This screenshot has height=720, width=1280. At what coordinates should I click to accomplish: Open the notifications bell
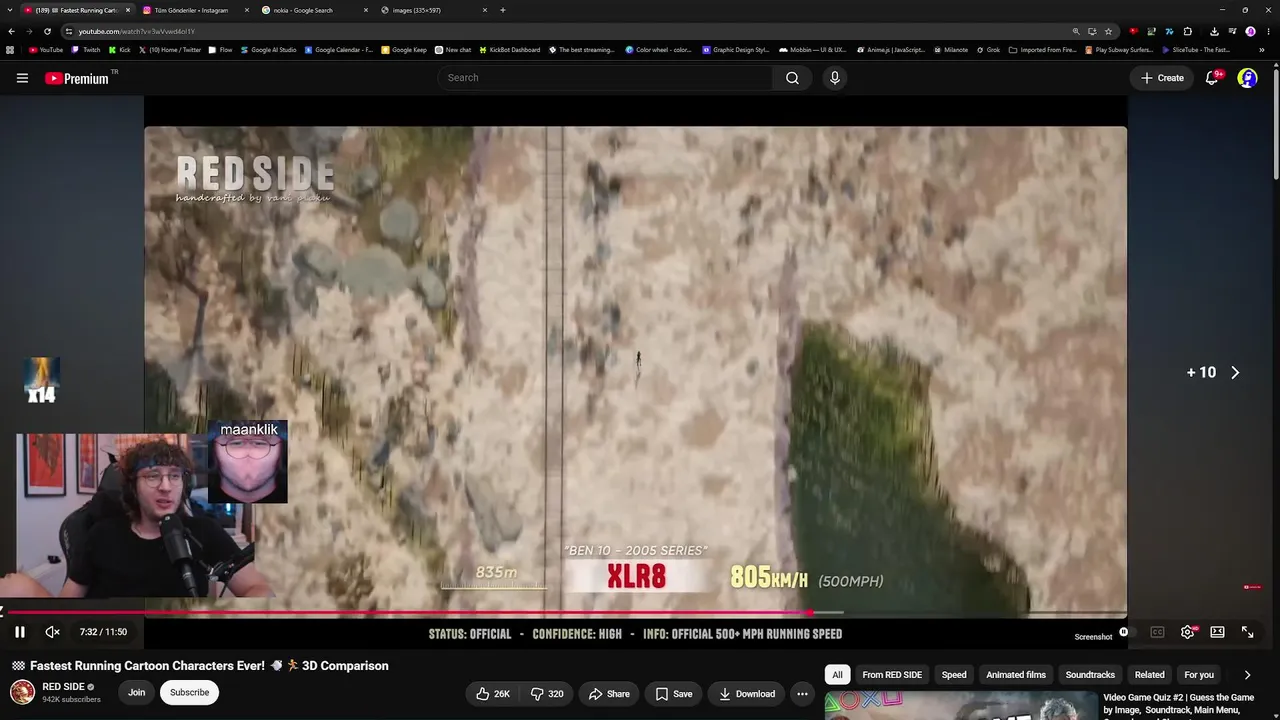pos(1212,78)
